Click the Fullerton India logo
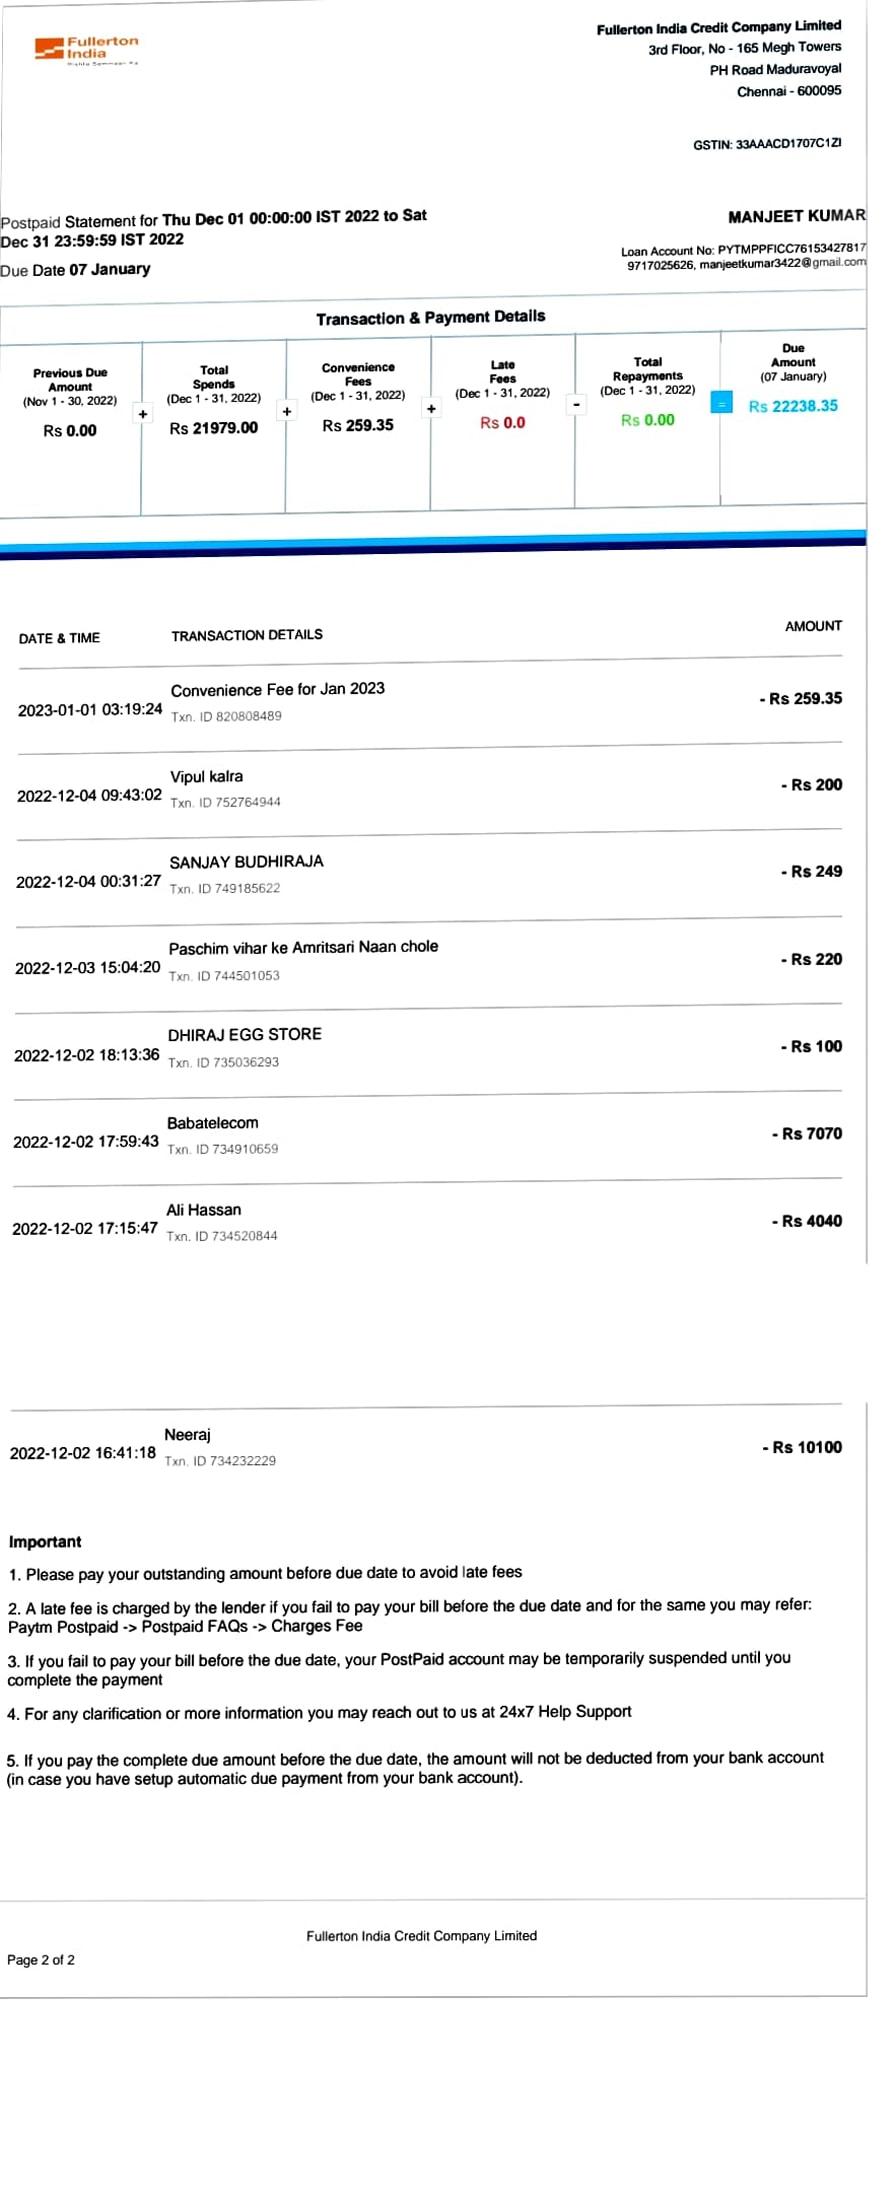 click(86, 48)
